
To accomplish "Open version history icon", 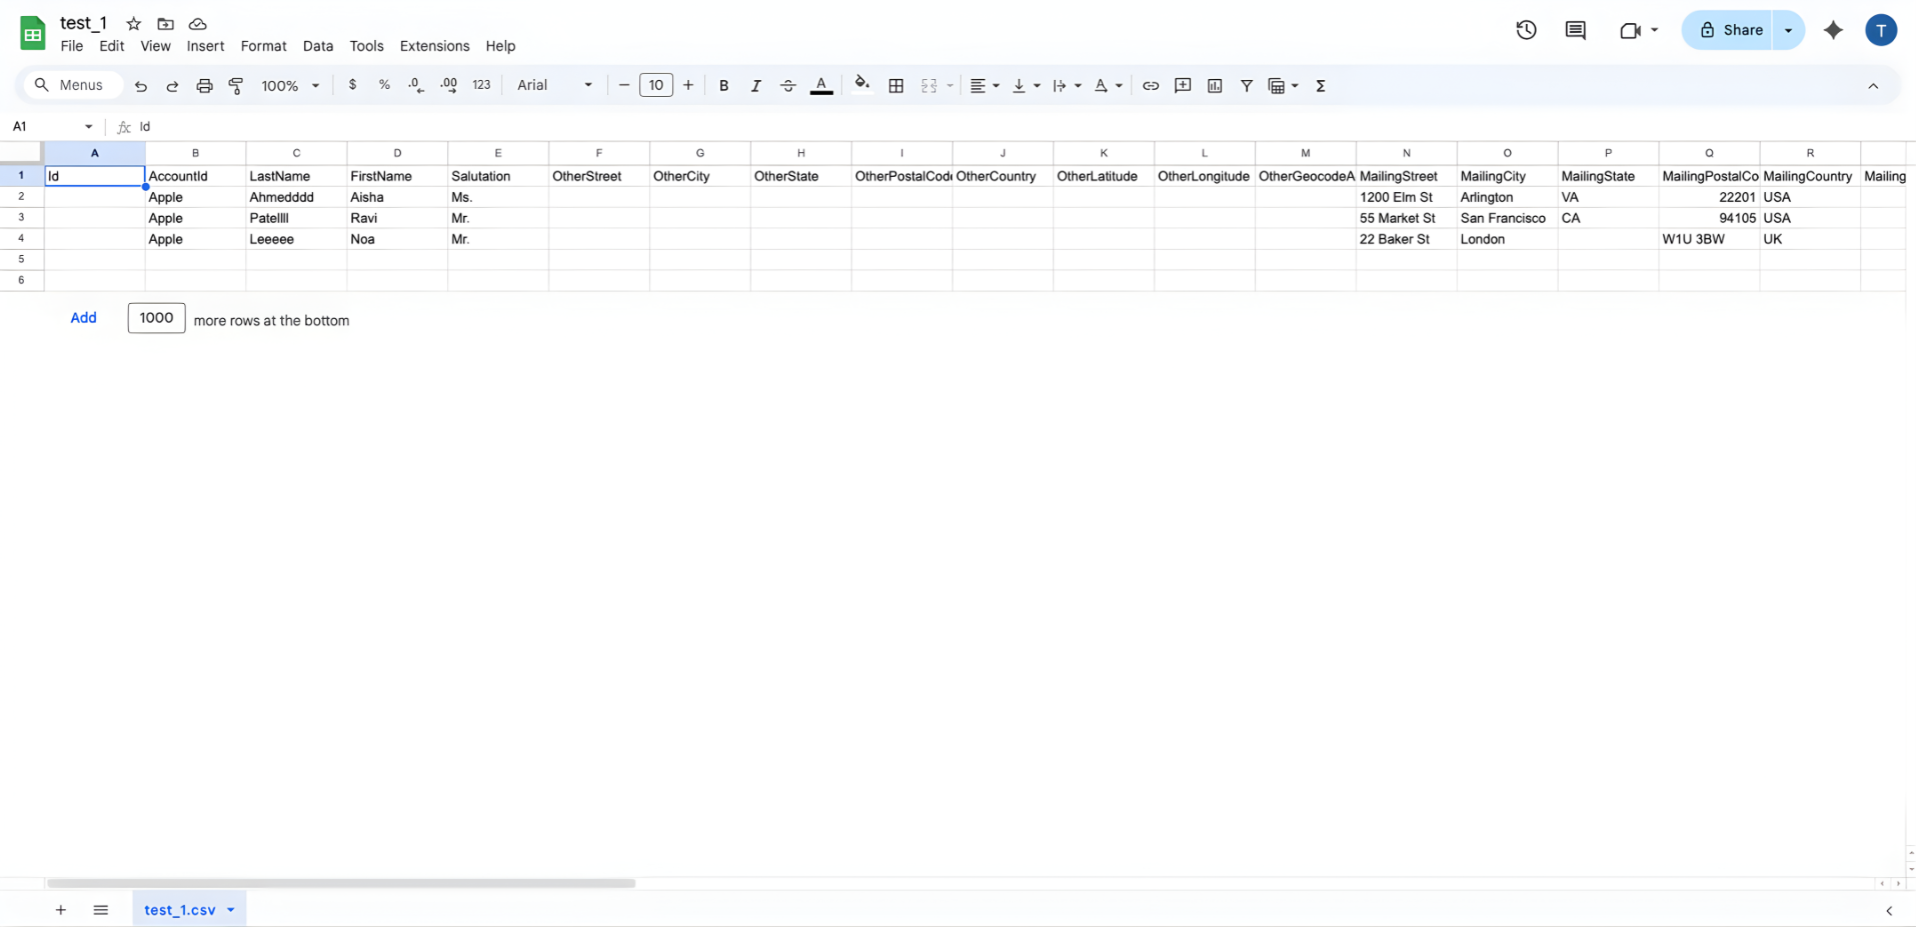I will point(1525,30).
